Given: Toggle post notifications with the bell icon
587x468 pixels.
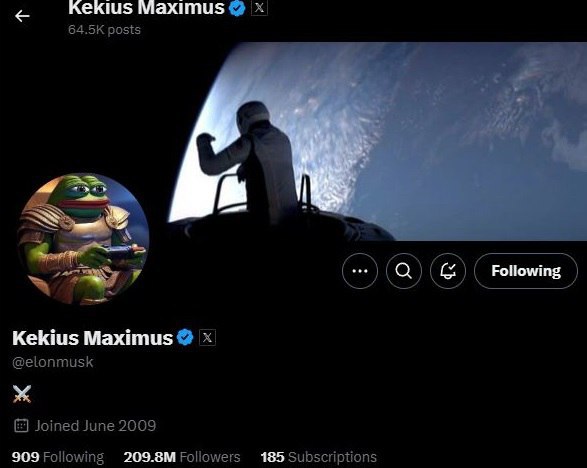Looking at the screenshot, I should click(x=448, y=271).
